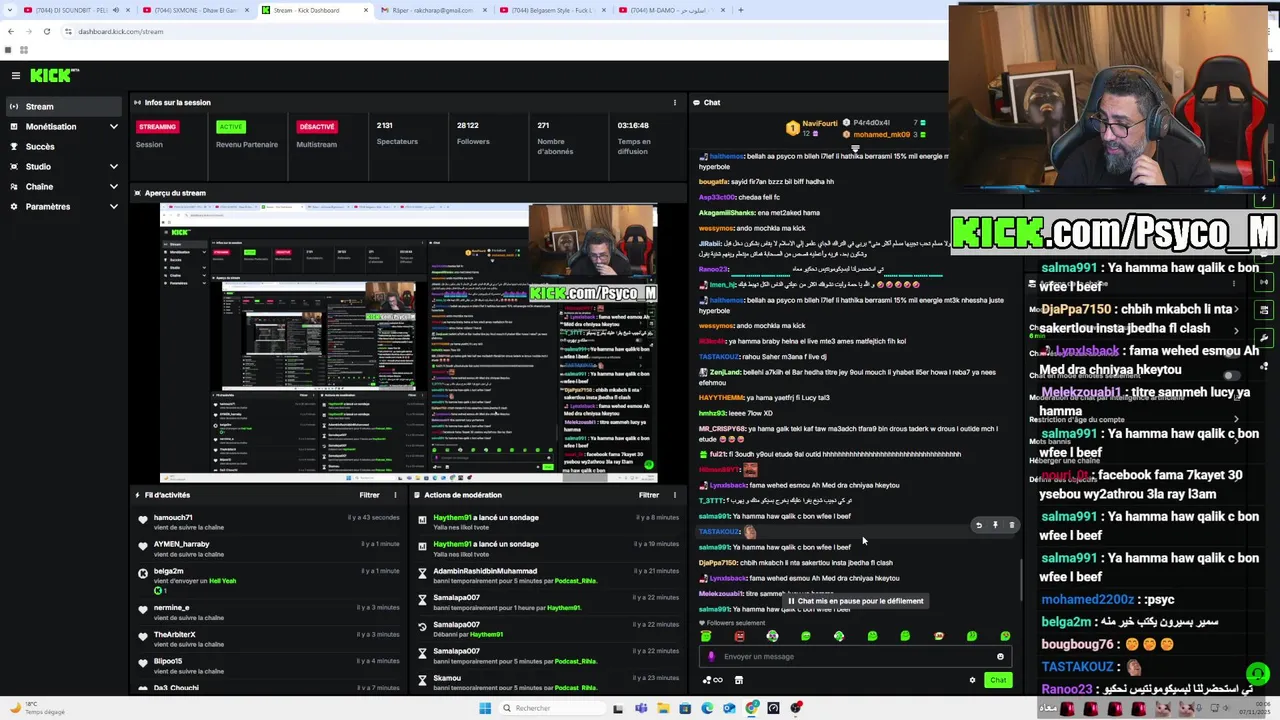1280x720 pixels.
Task: Click the purple microphone icon in chat input
Action: coord(712,657)
